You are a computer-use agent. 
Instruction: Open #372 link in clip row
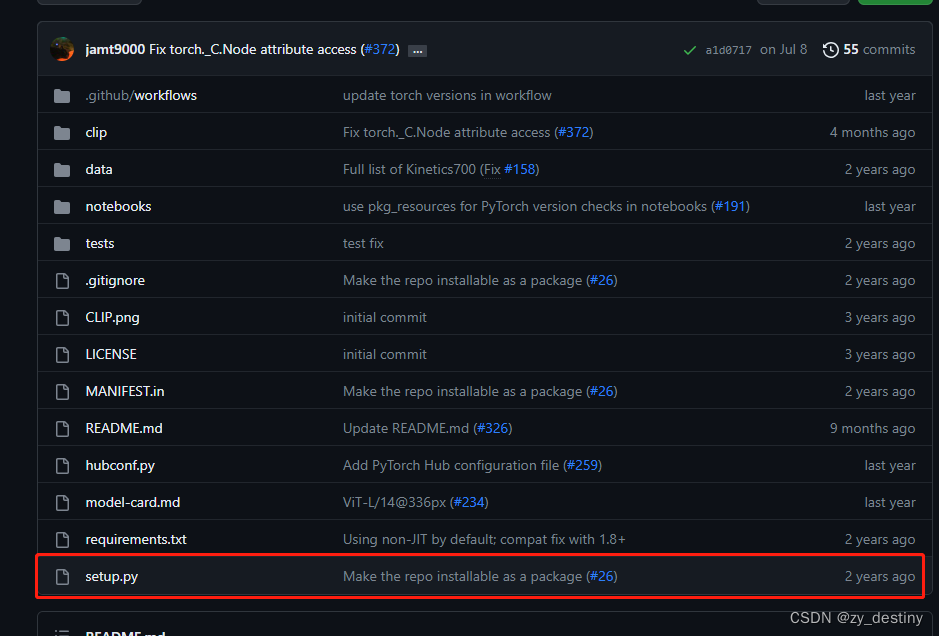574,132
